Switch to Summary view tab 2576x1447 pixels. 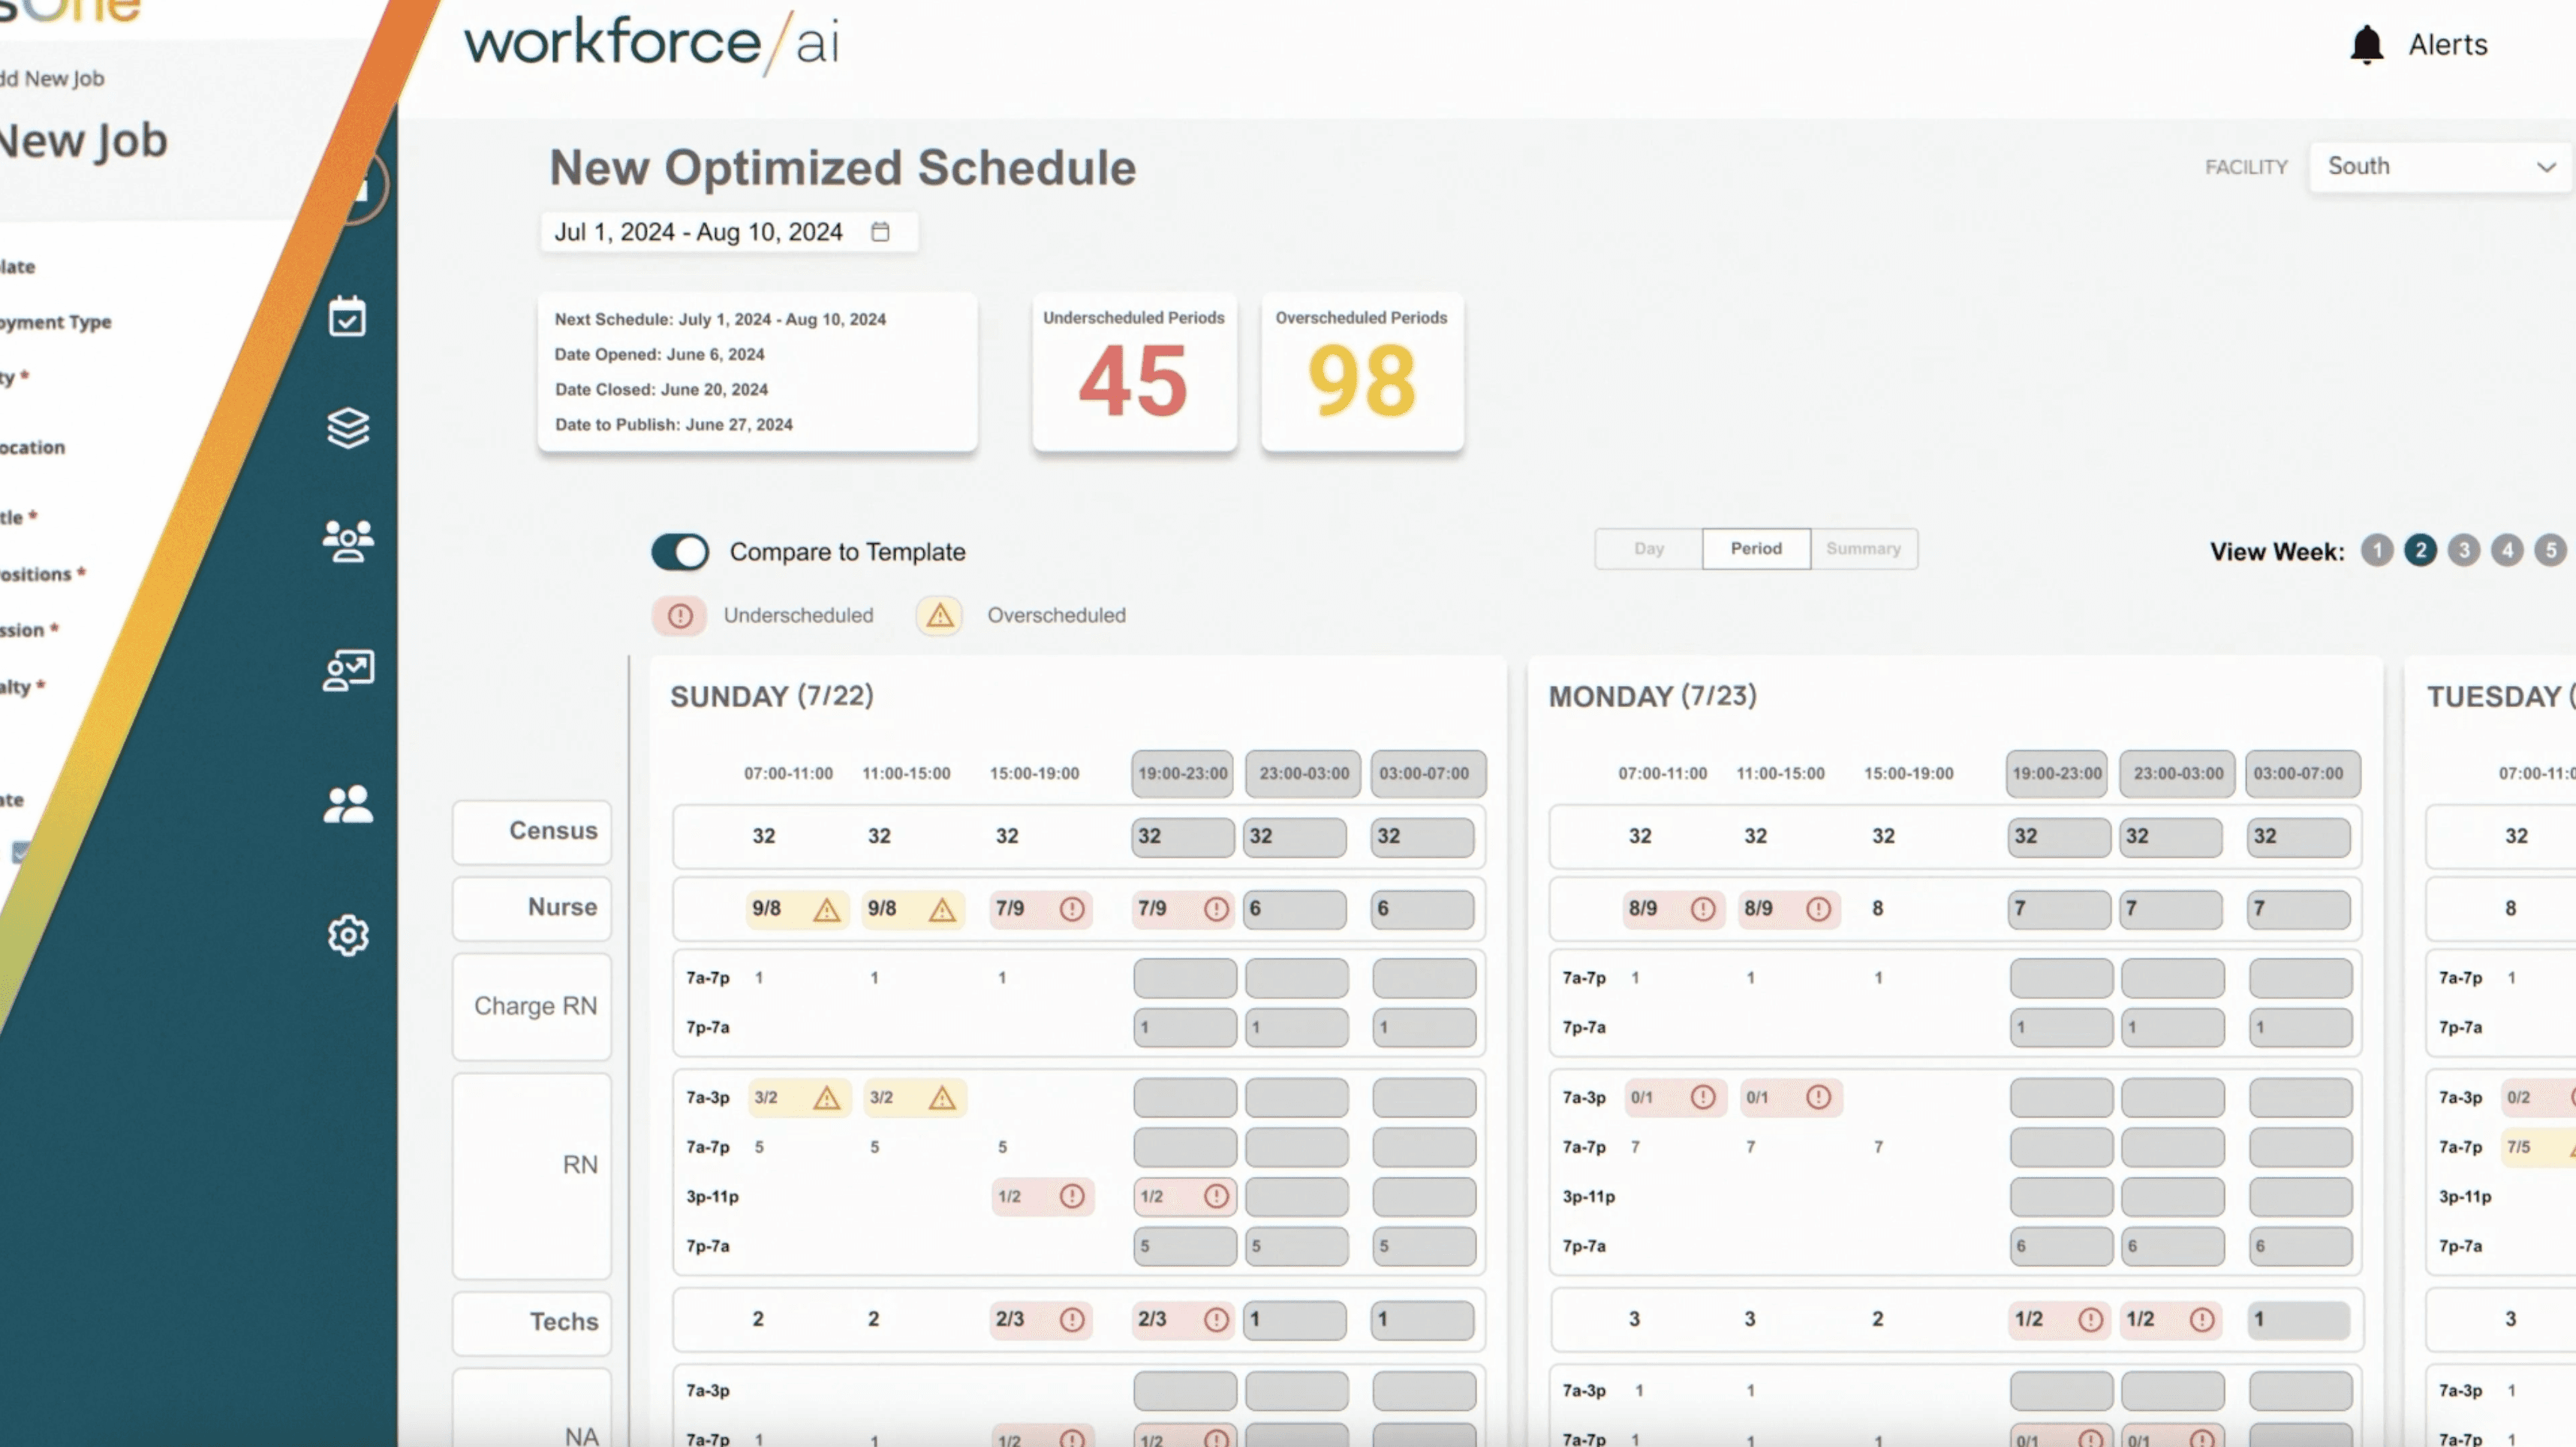1863,549
